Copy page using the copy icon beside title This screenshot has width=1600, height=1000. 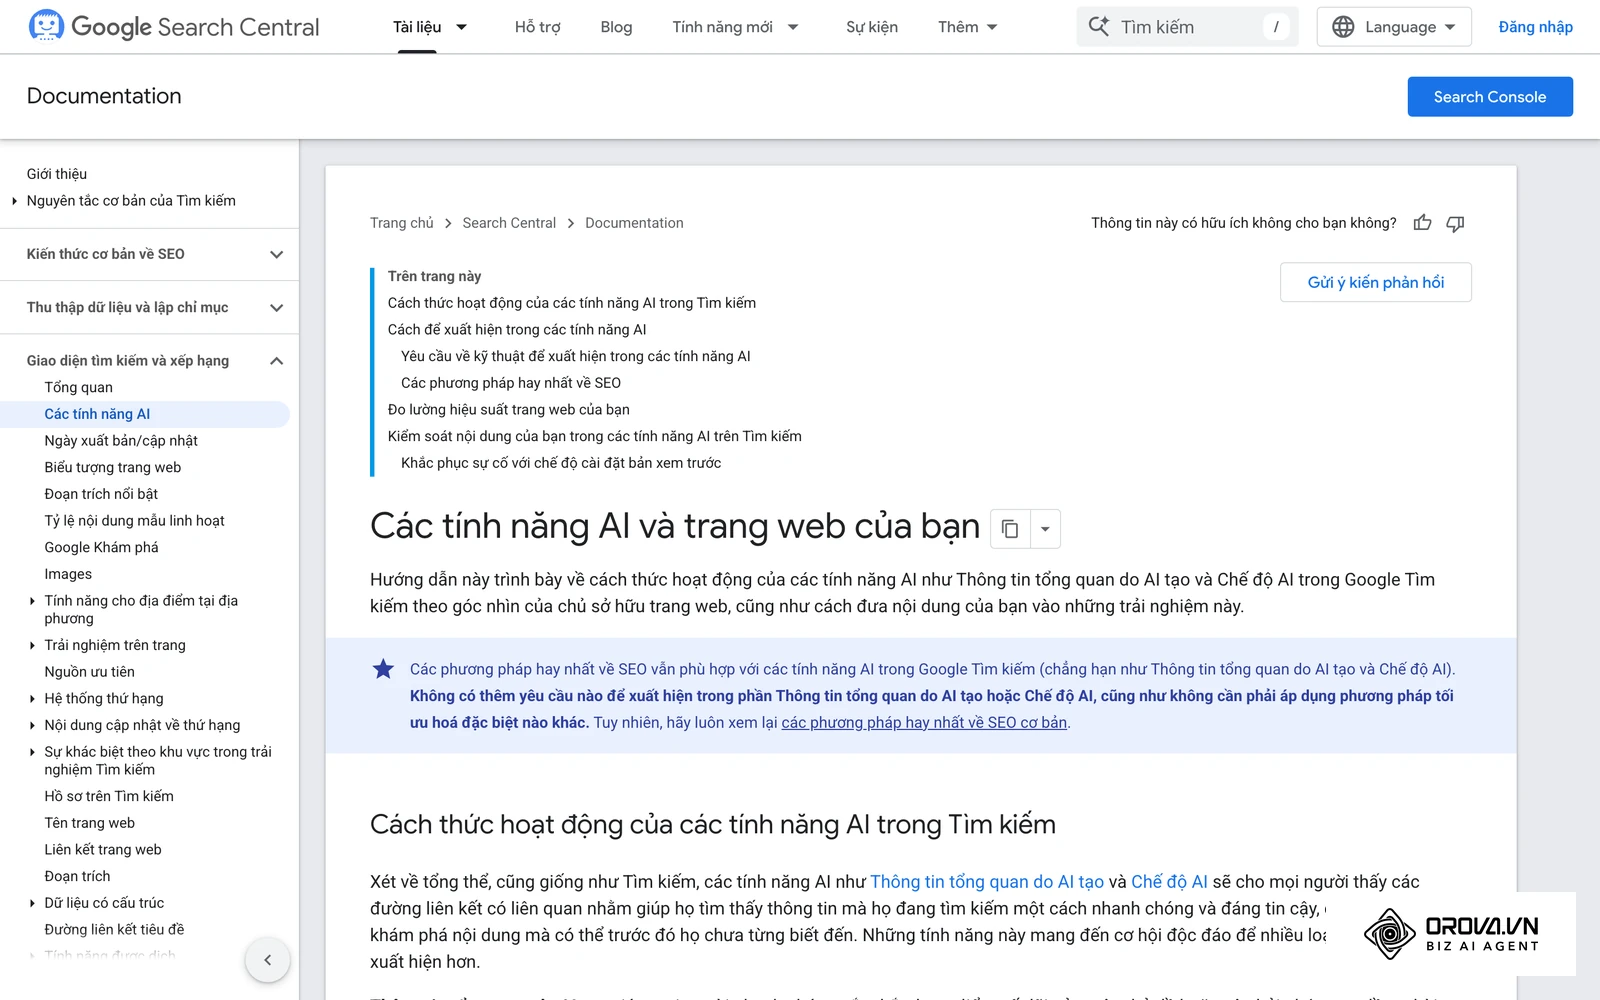click(x=1010, y=528)
